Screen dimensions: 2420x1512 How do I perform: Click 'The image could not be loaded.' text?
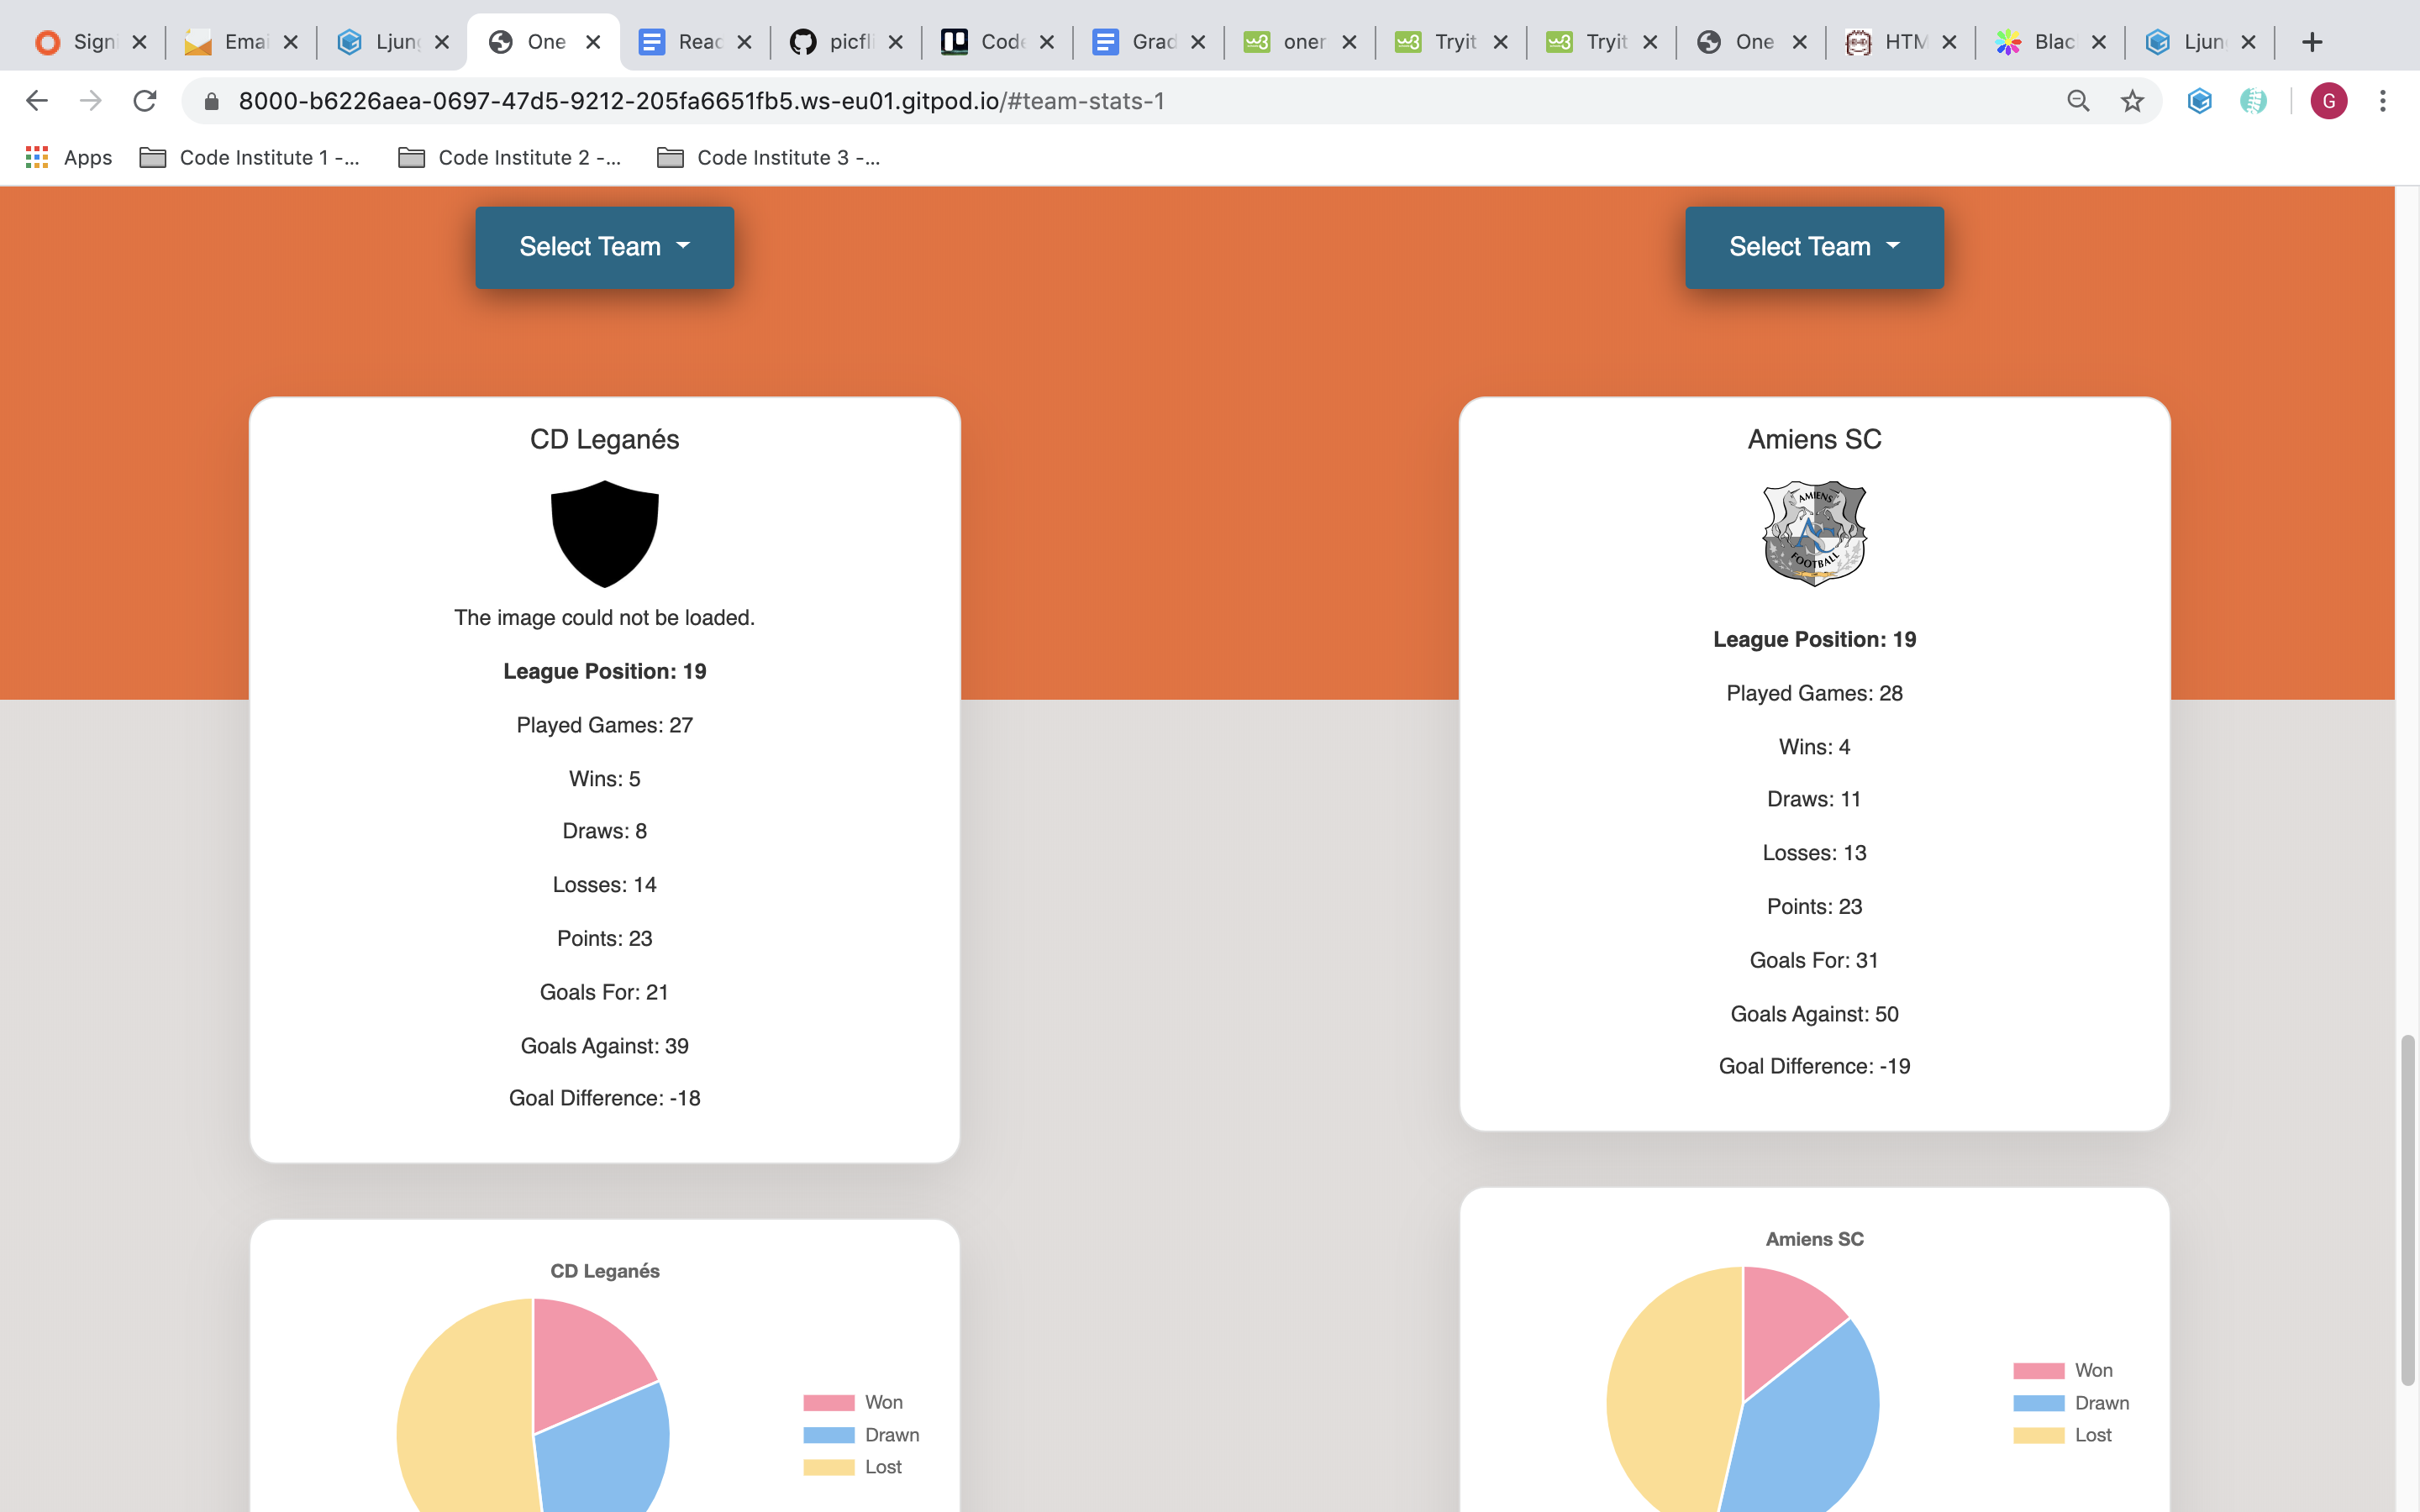tap(604, 618)
